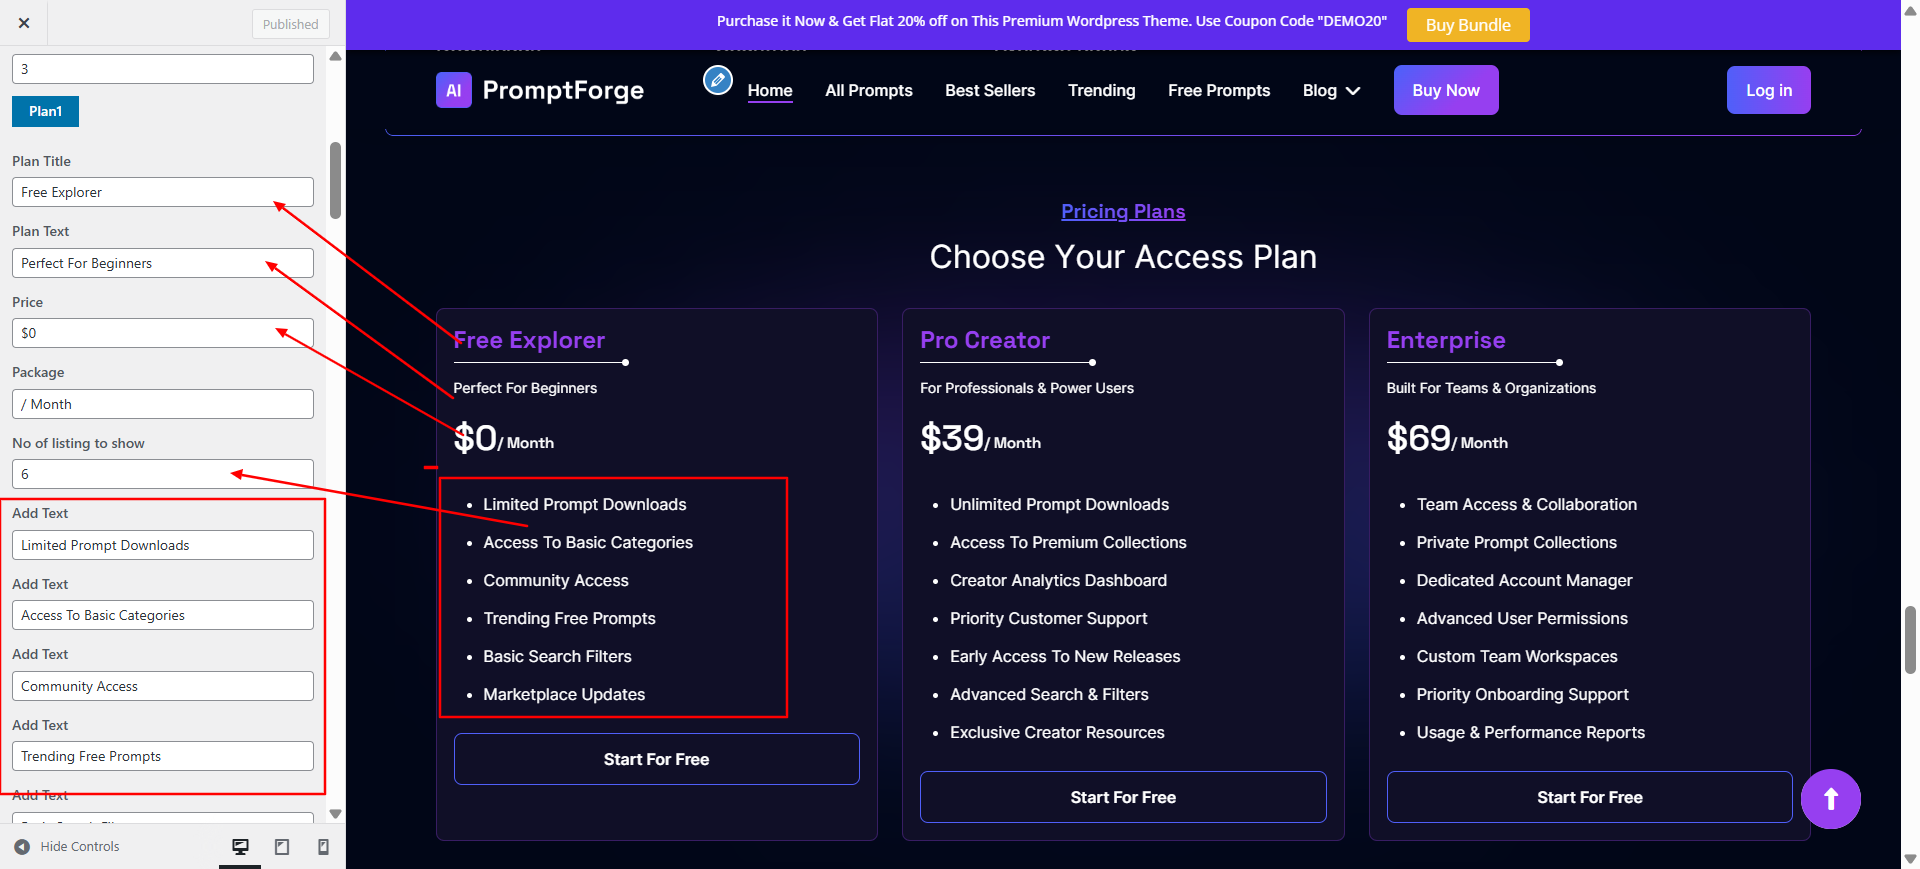
Task: Click the Hide Controls collapse icon
Action: coord(22,847)
